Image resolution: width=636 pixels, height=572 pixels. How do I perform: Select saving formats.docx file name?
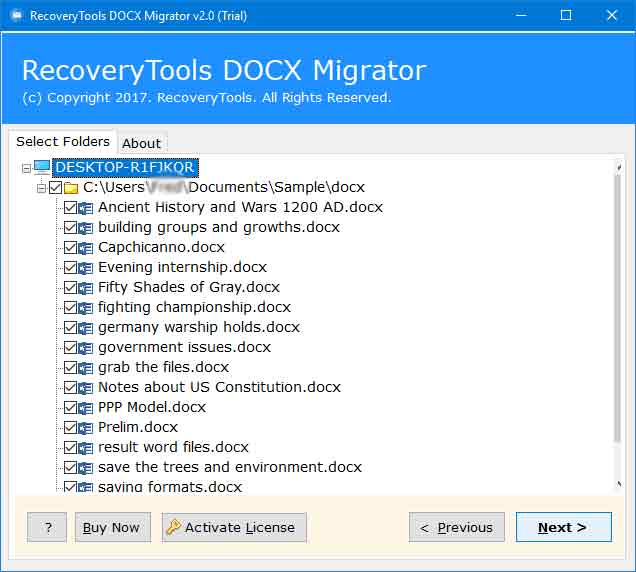[170, 487]
